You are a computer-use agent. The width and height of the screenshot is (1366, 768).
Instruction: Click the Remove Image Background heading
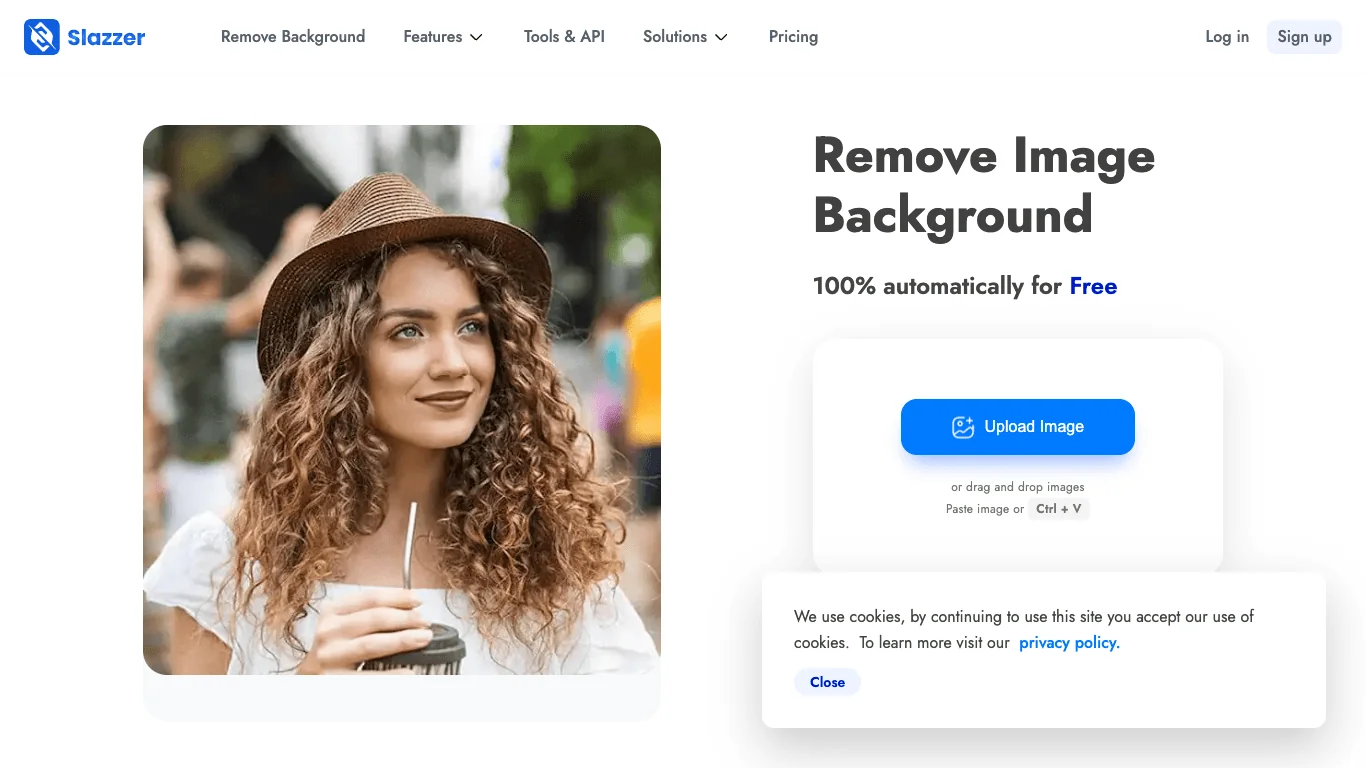coord(984,186)
